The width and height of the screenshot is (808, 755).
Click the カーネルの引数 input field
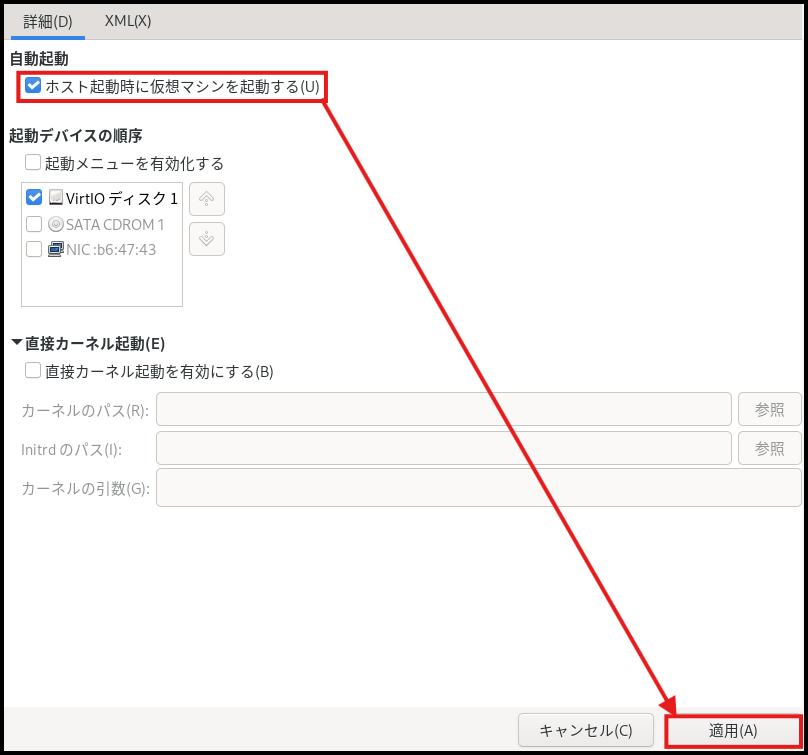478,488
